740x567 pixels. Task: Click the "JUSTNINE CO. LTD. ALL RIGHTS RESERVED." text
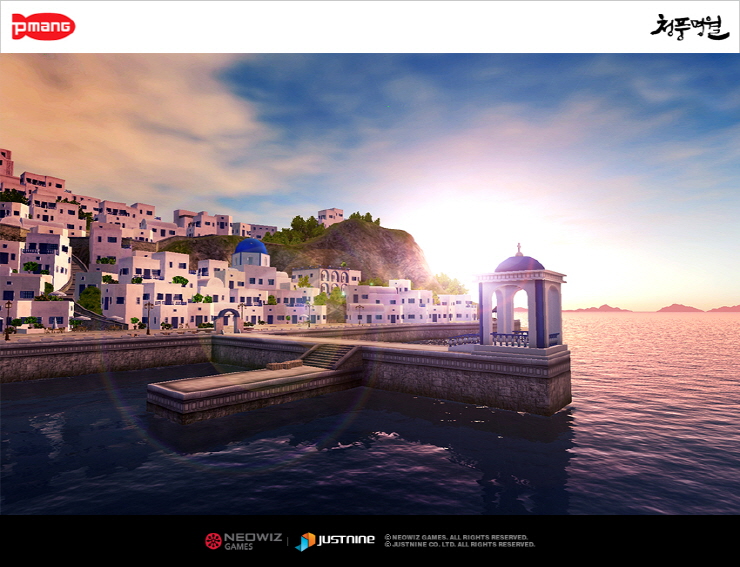pos(463,544)
